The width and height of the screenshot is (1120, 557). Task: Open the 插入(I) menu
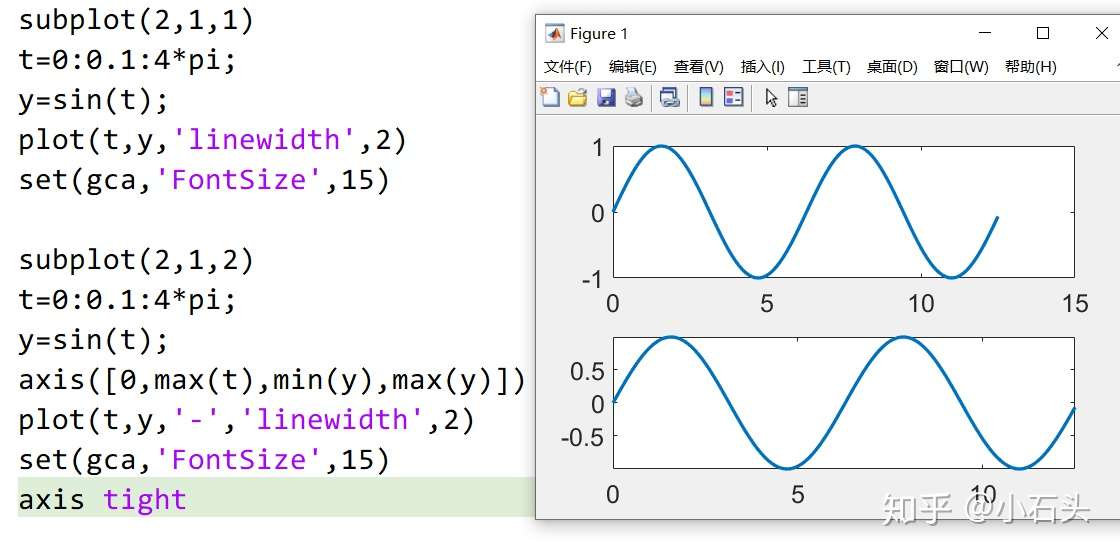pyautogui.click(x=762, y=67)
